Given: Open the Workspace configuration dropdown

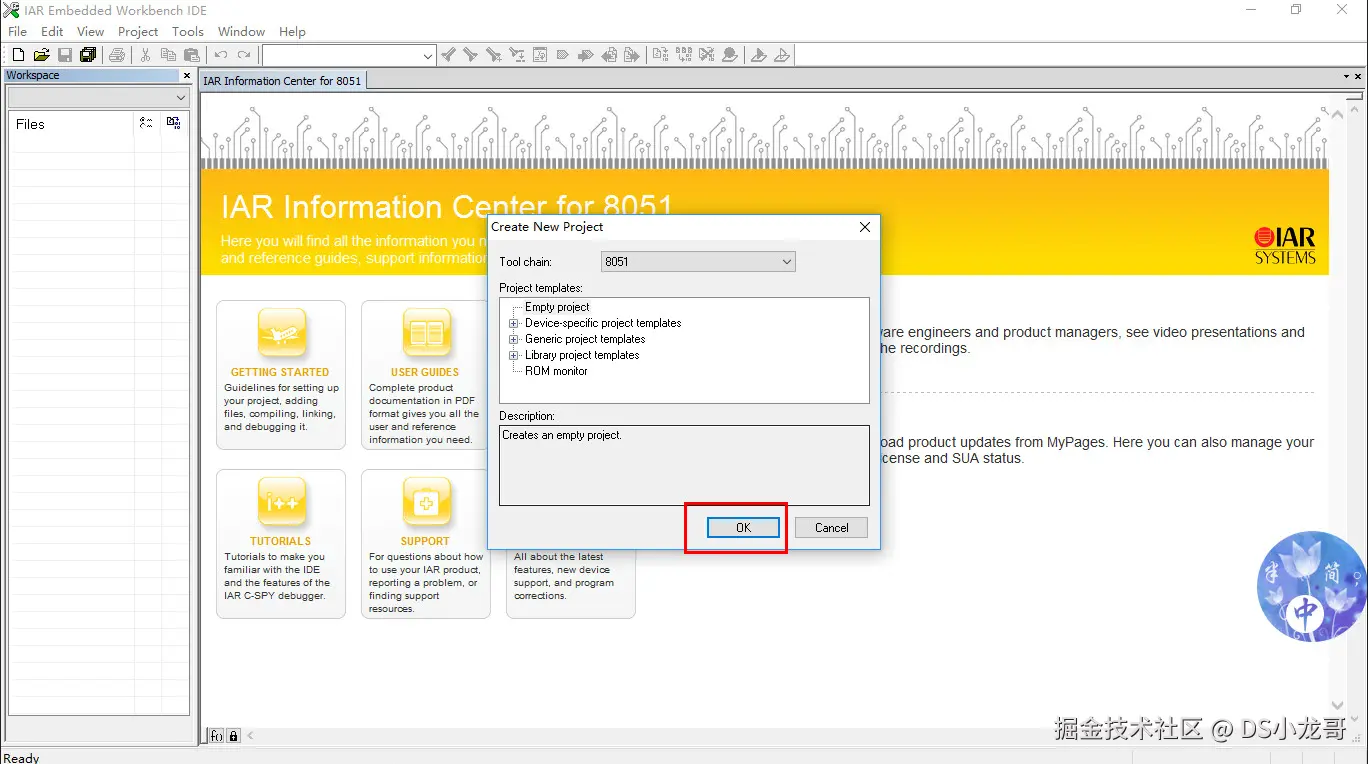Looking at the screenshot, I should click(x=98, y=97).
